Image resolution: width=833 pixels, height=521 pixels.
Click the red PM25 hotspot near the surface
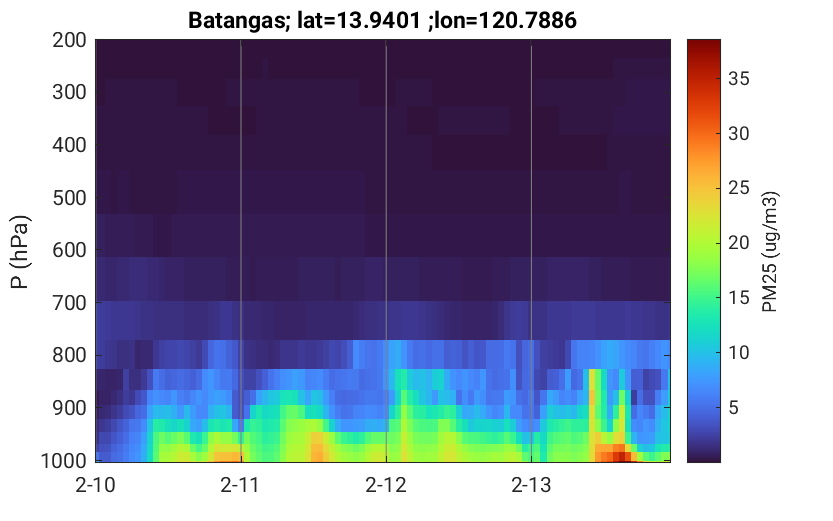[x=620, y=455]
